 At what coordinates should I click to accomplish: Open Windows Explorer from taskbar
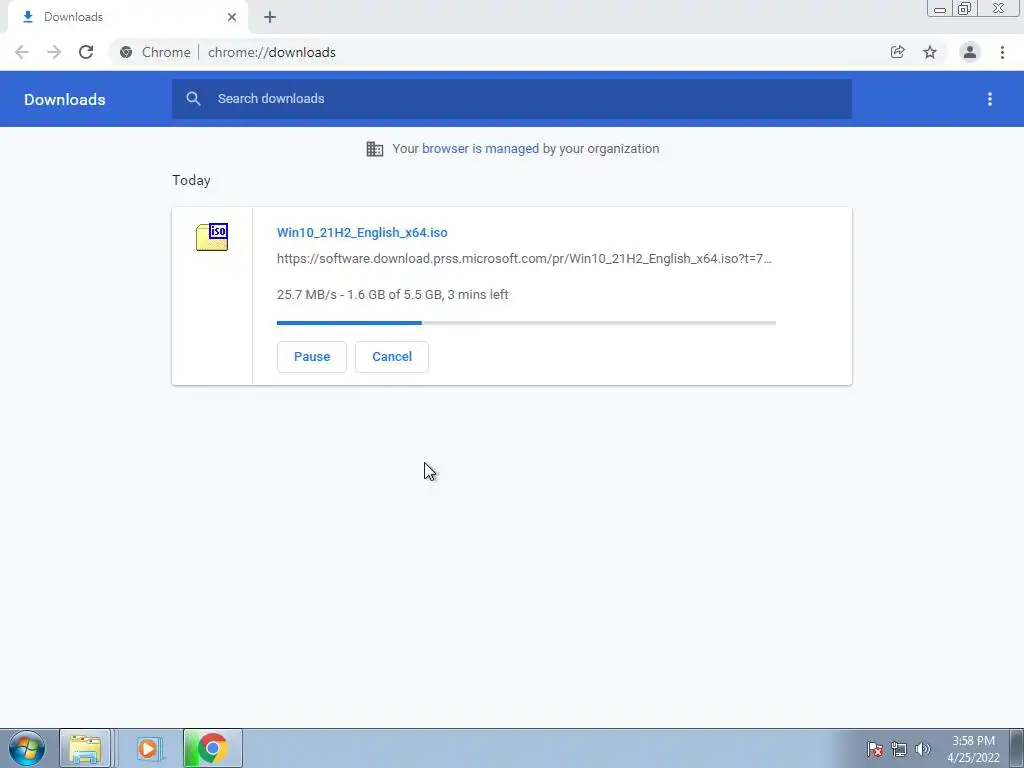click(85, 748)
